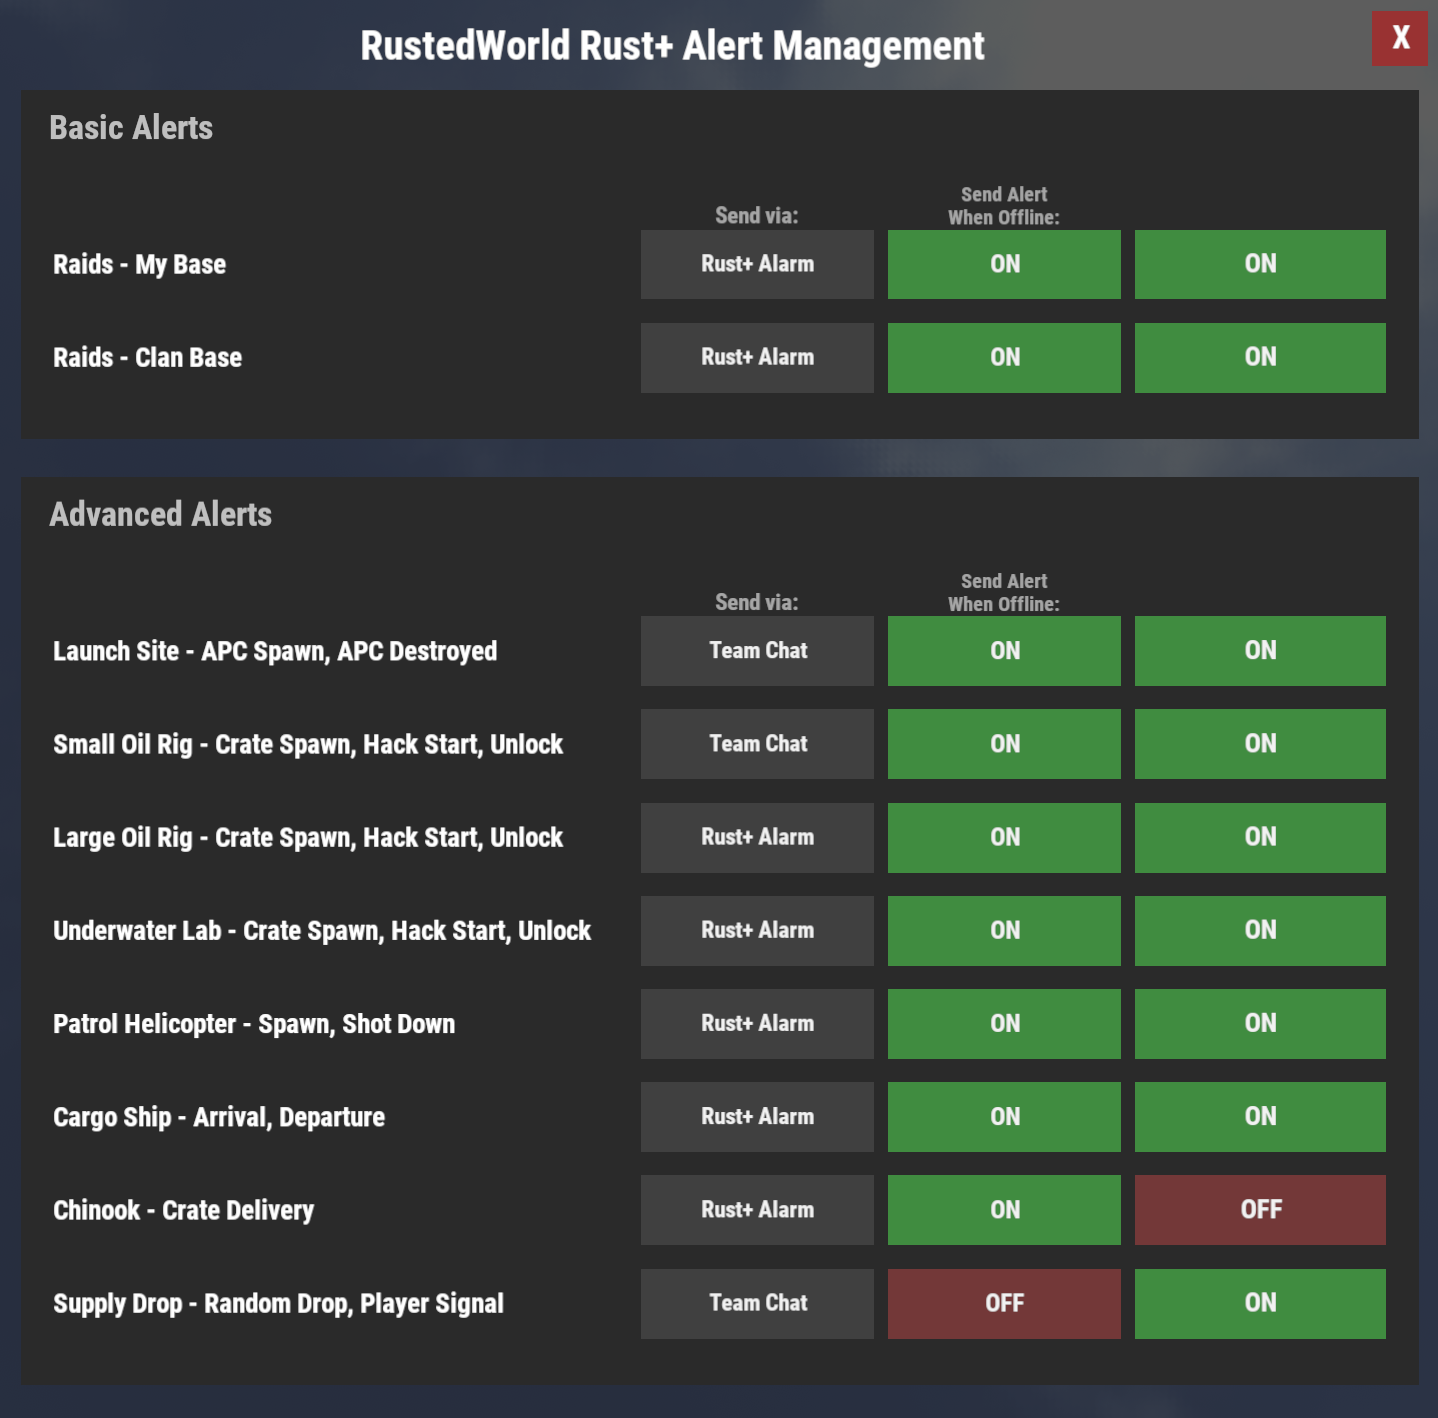
Task: Switch Supply Drop send method from Team Chat
Action: [757, 1304]
